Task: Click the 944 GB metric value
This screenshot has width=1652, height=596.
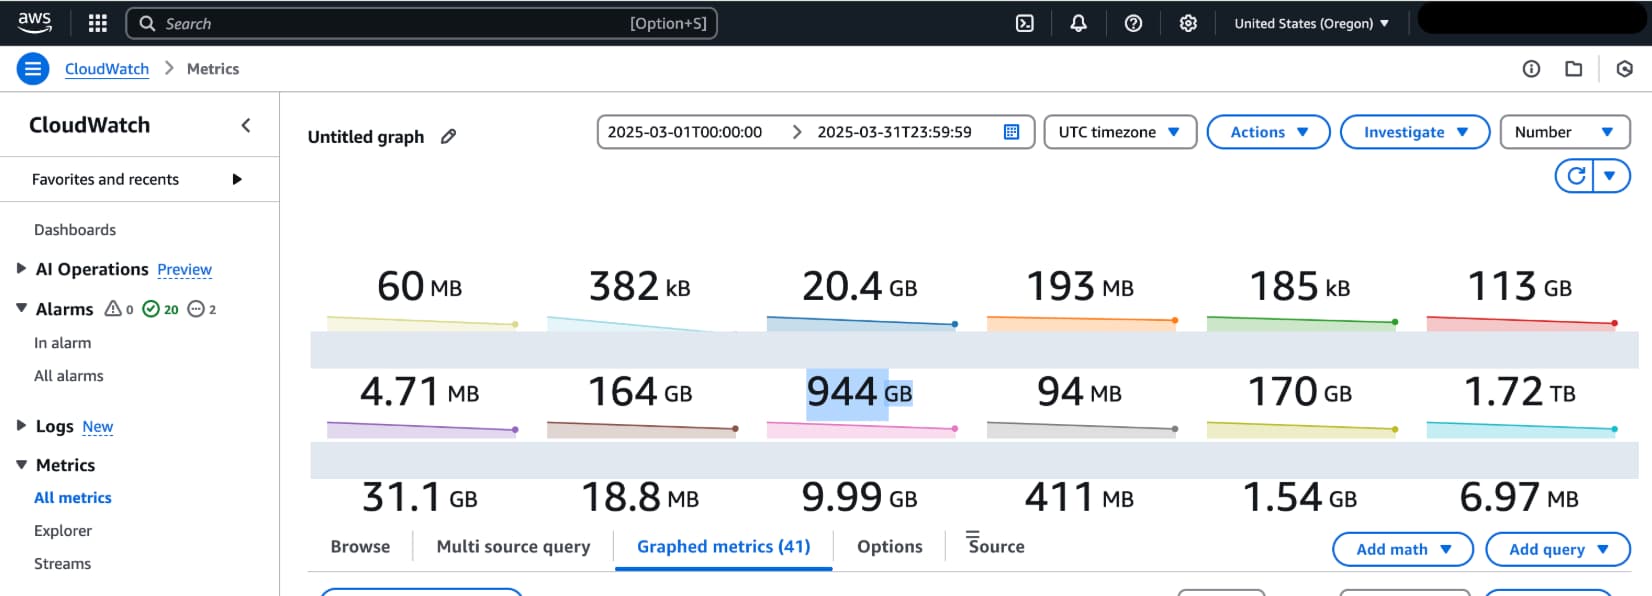Action: 859,392
